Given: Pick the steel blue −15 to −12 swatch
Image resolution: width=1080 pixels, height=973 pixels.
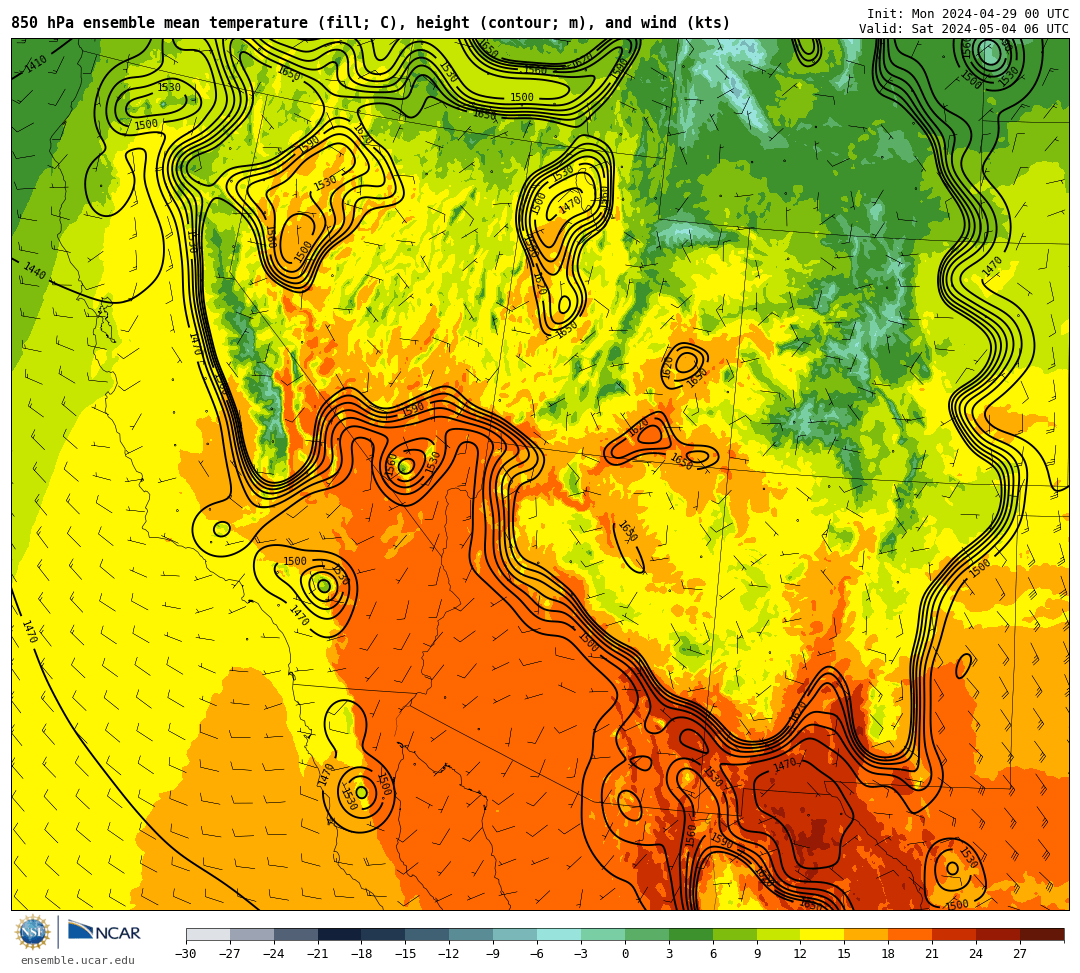Looking at the screenshot, I should point(428,934).
